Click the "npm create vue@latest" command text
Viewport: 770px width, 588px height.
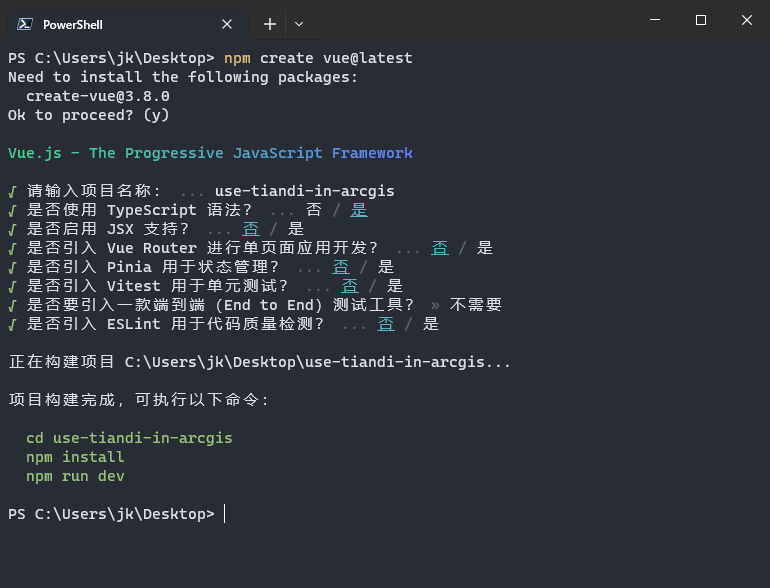[x=318, y=58]
